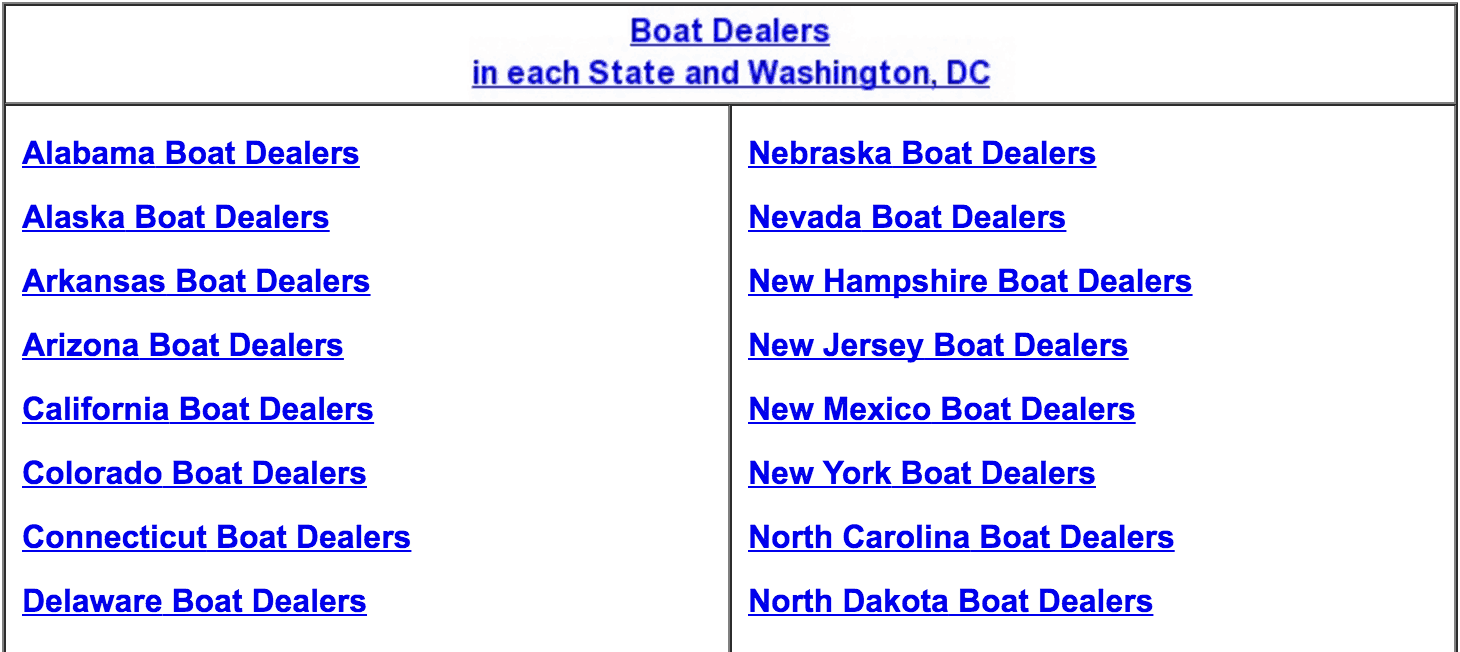
Task: Visit the Alaska Boat Dealers page
Action: 176,217
